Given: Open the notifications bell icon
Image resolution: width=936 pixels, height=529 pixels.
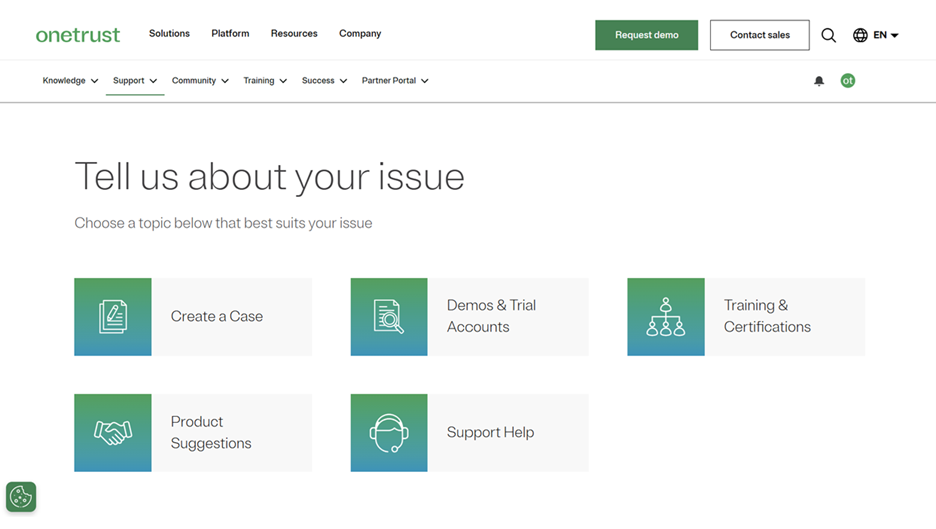Looking at the screenshot, I should pyautogui.click(x=819, y=81).
